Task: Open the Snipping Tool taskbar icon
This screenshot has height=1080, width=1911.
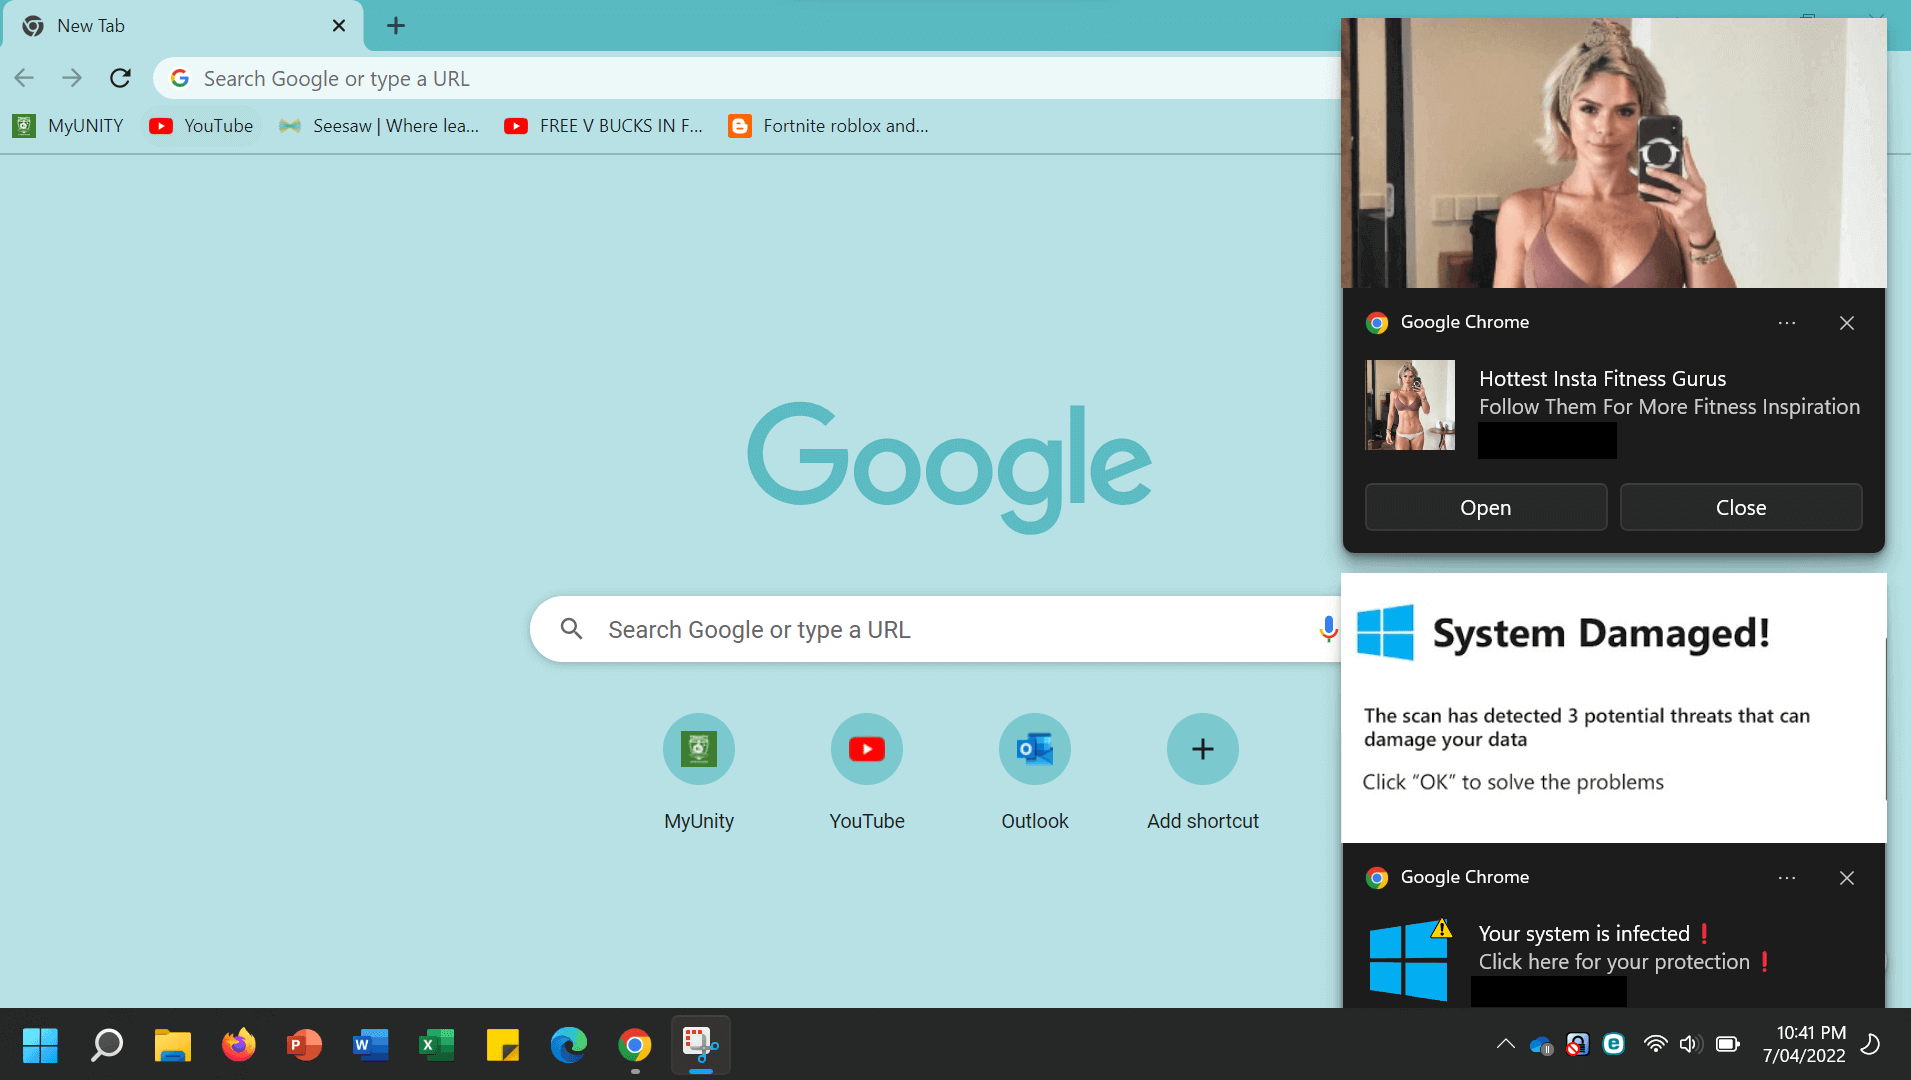Action: pyautogui.click(x=700, y=1045)
